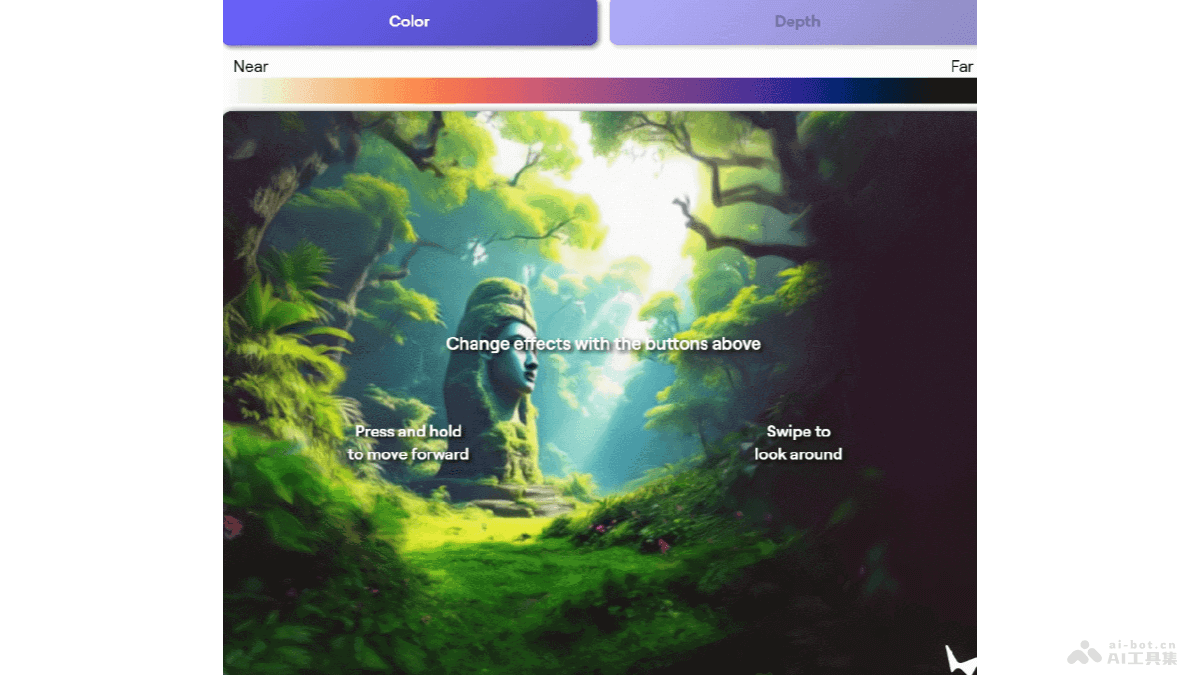The height and width of the screenshot is (675, 1200).
Task: Click the Near label above the gradient
Action: click(251, 67)
